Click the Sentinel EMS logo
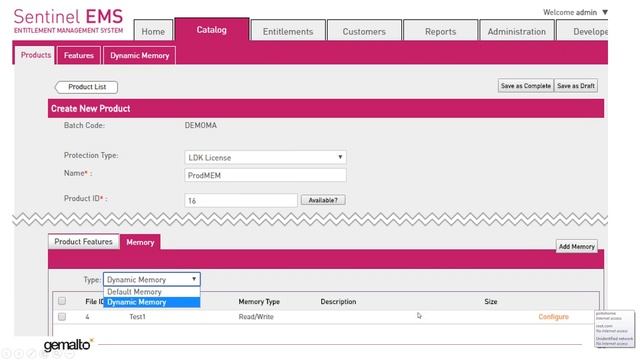 (68, 21)
